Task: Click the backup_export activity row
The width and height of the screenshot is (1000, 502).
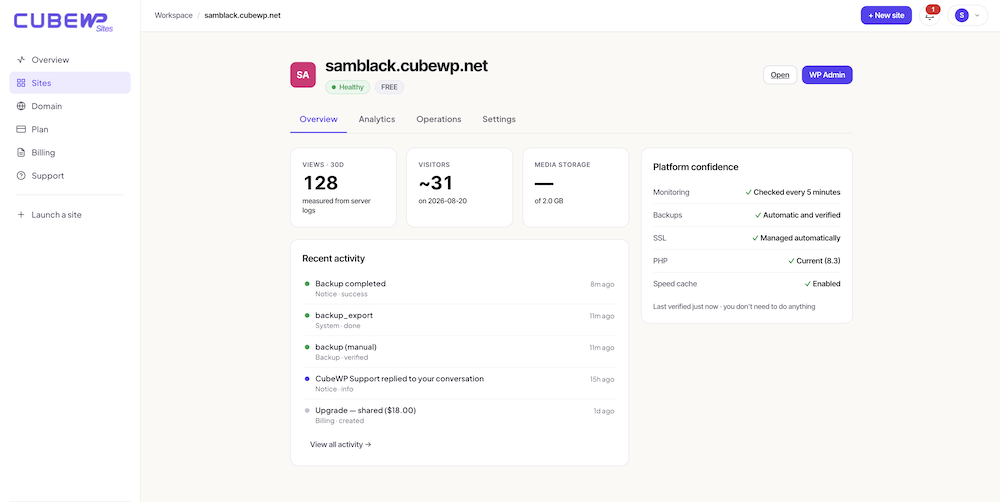Action: pyautogui.click(x=459, y=320)
